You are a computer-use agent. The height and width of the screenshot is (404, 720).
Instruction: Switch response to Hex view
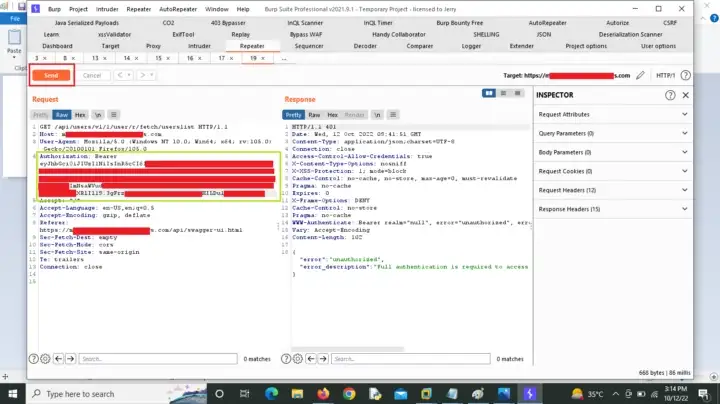(330, 115)
